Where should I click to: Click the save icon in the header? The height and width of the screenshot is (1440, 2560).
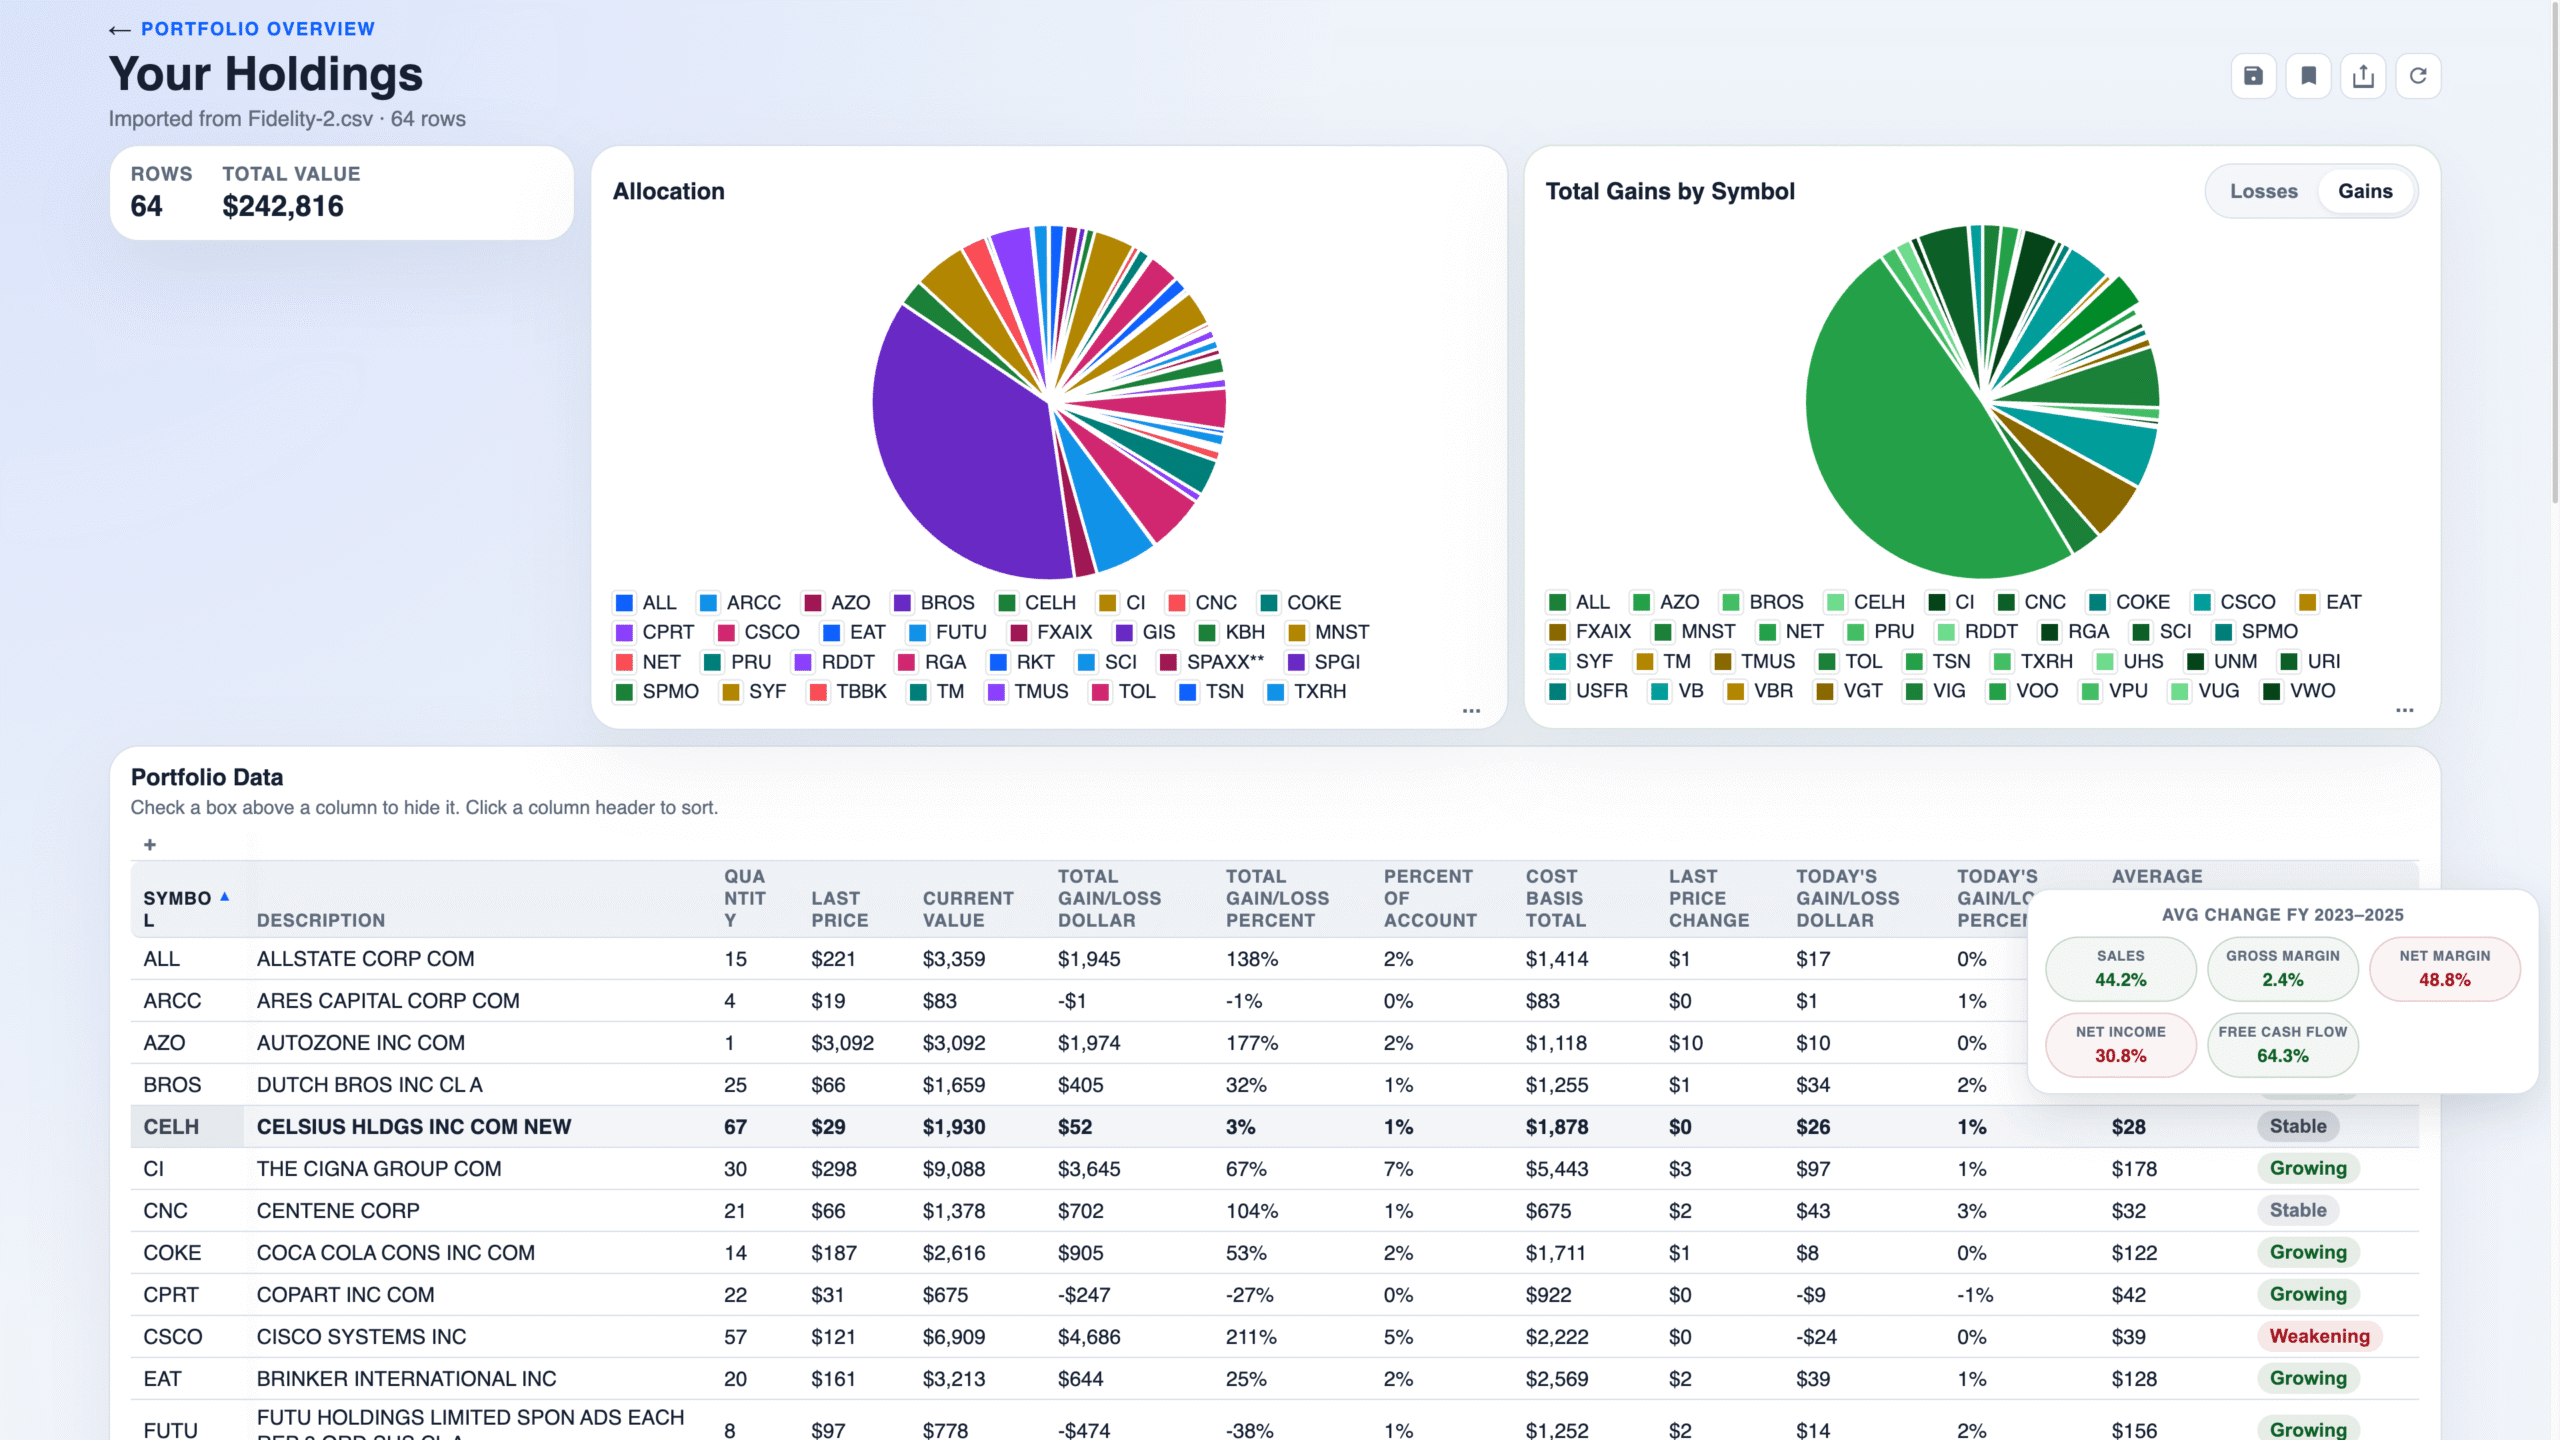(x=2253, y=76)
